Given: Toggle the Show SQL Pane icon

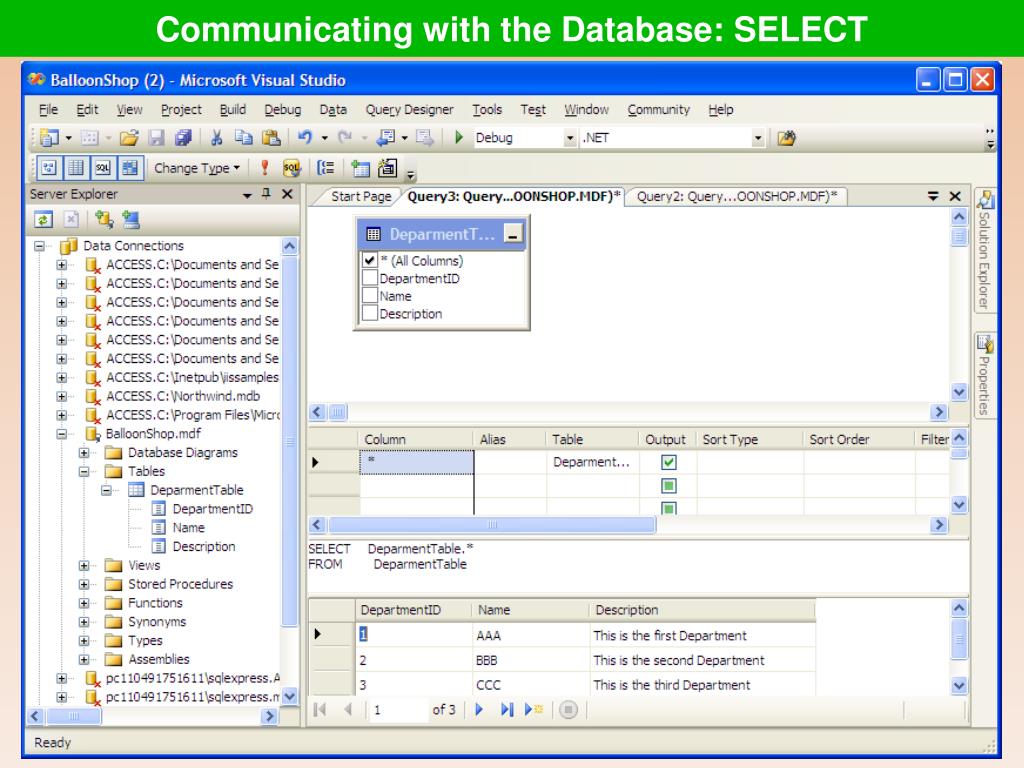Looking at the screenshot, I should (x=103, y=168).
